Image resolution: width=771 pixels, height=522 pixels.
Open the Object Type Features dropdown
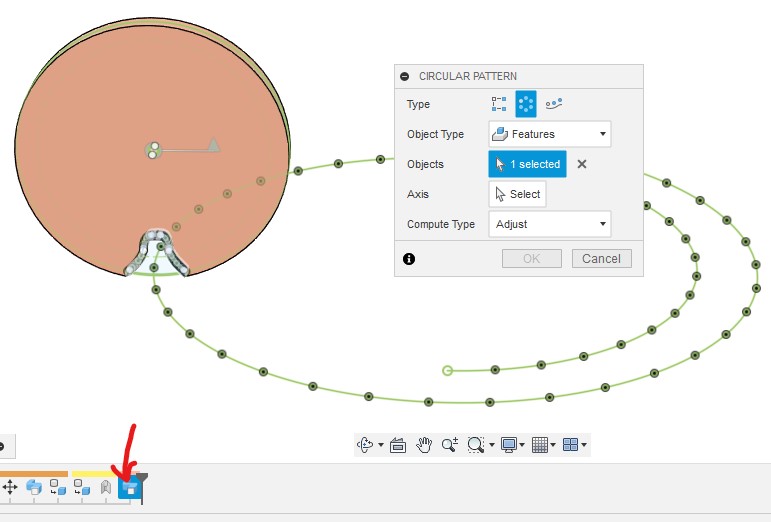[549, 134]
